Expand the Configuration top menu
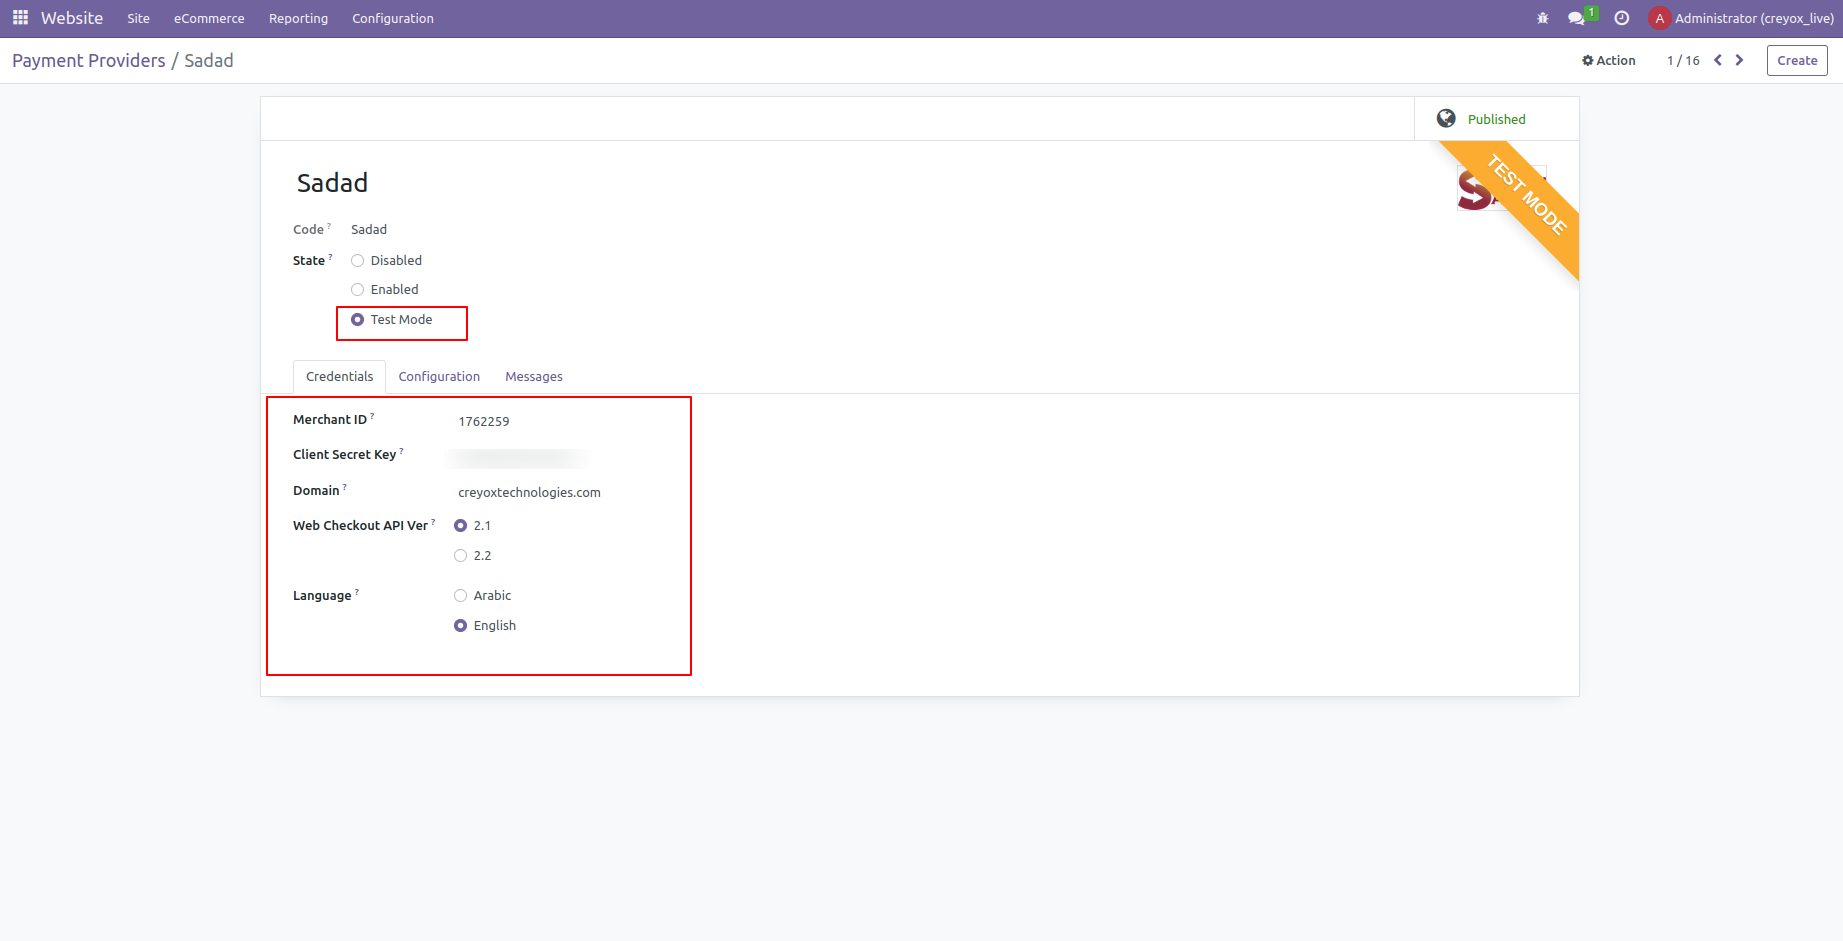This screenshot has width=1843, height=941. point(392,18)
